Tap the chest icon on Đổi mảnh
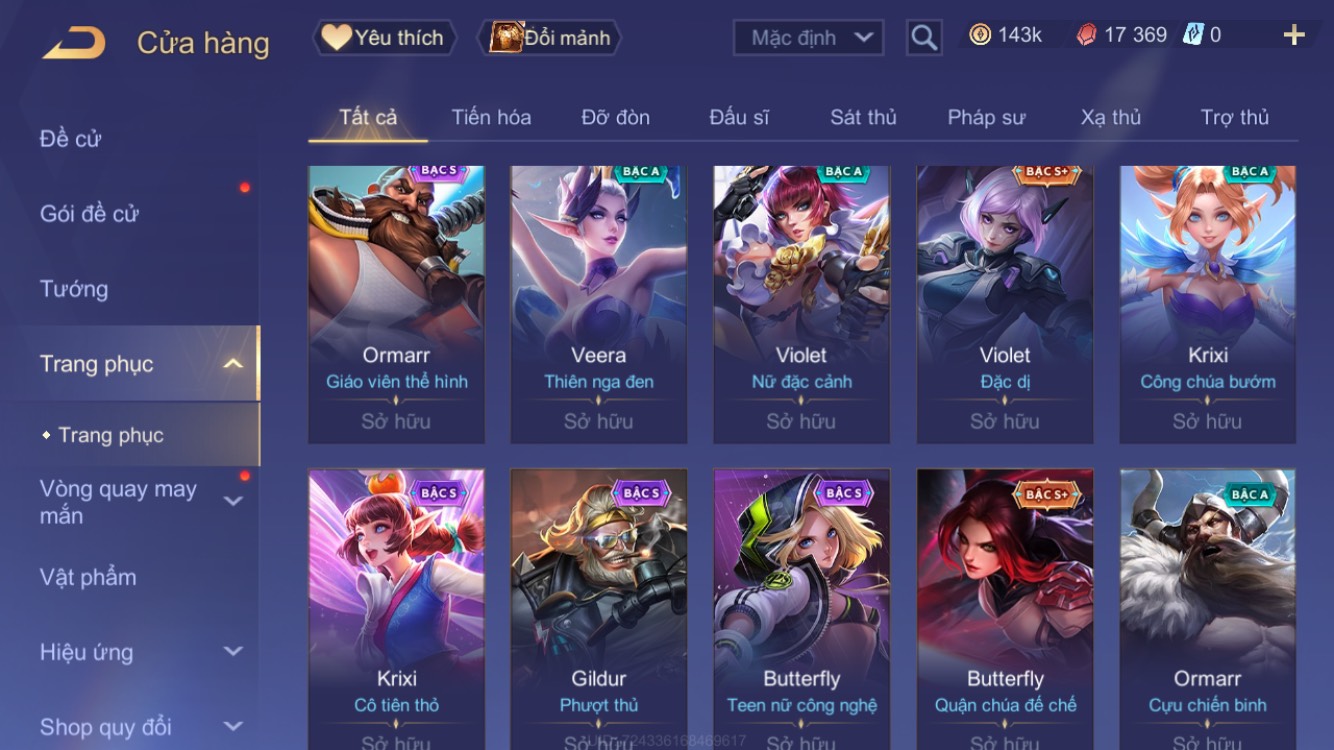The width and height of the screenshot is (1334, 750). click(506, 37)
